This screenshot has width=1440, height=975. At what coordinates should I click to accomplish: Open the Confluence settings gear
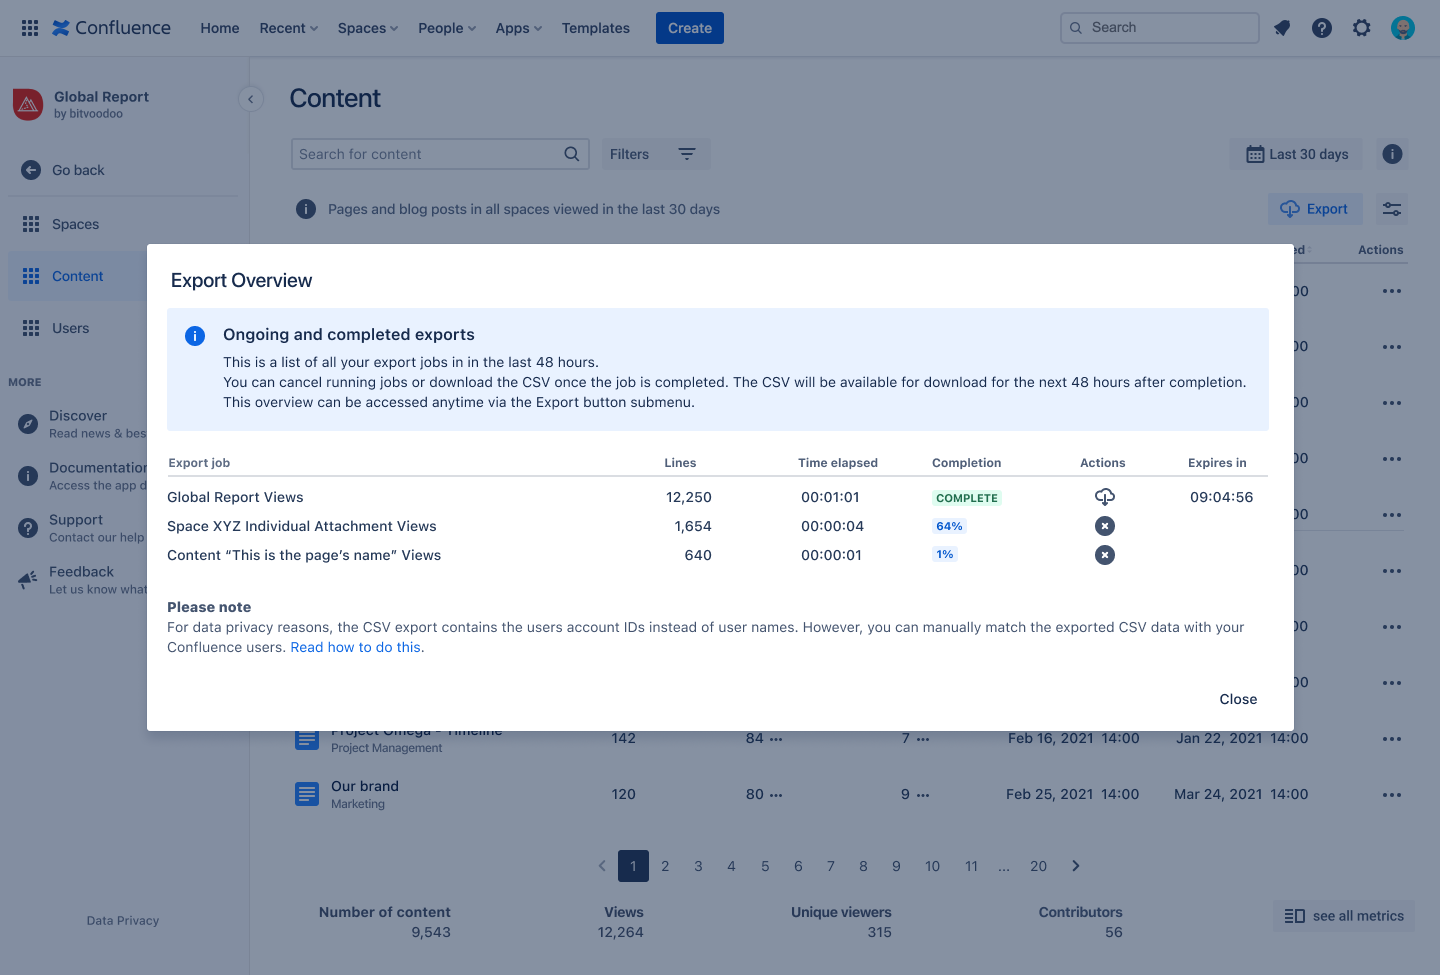[1361, 27]
